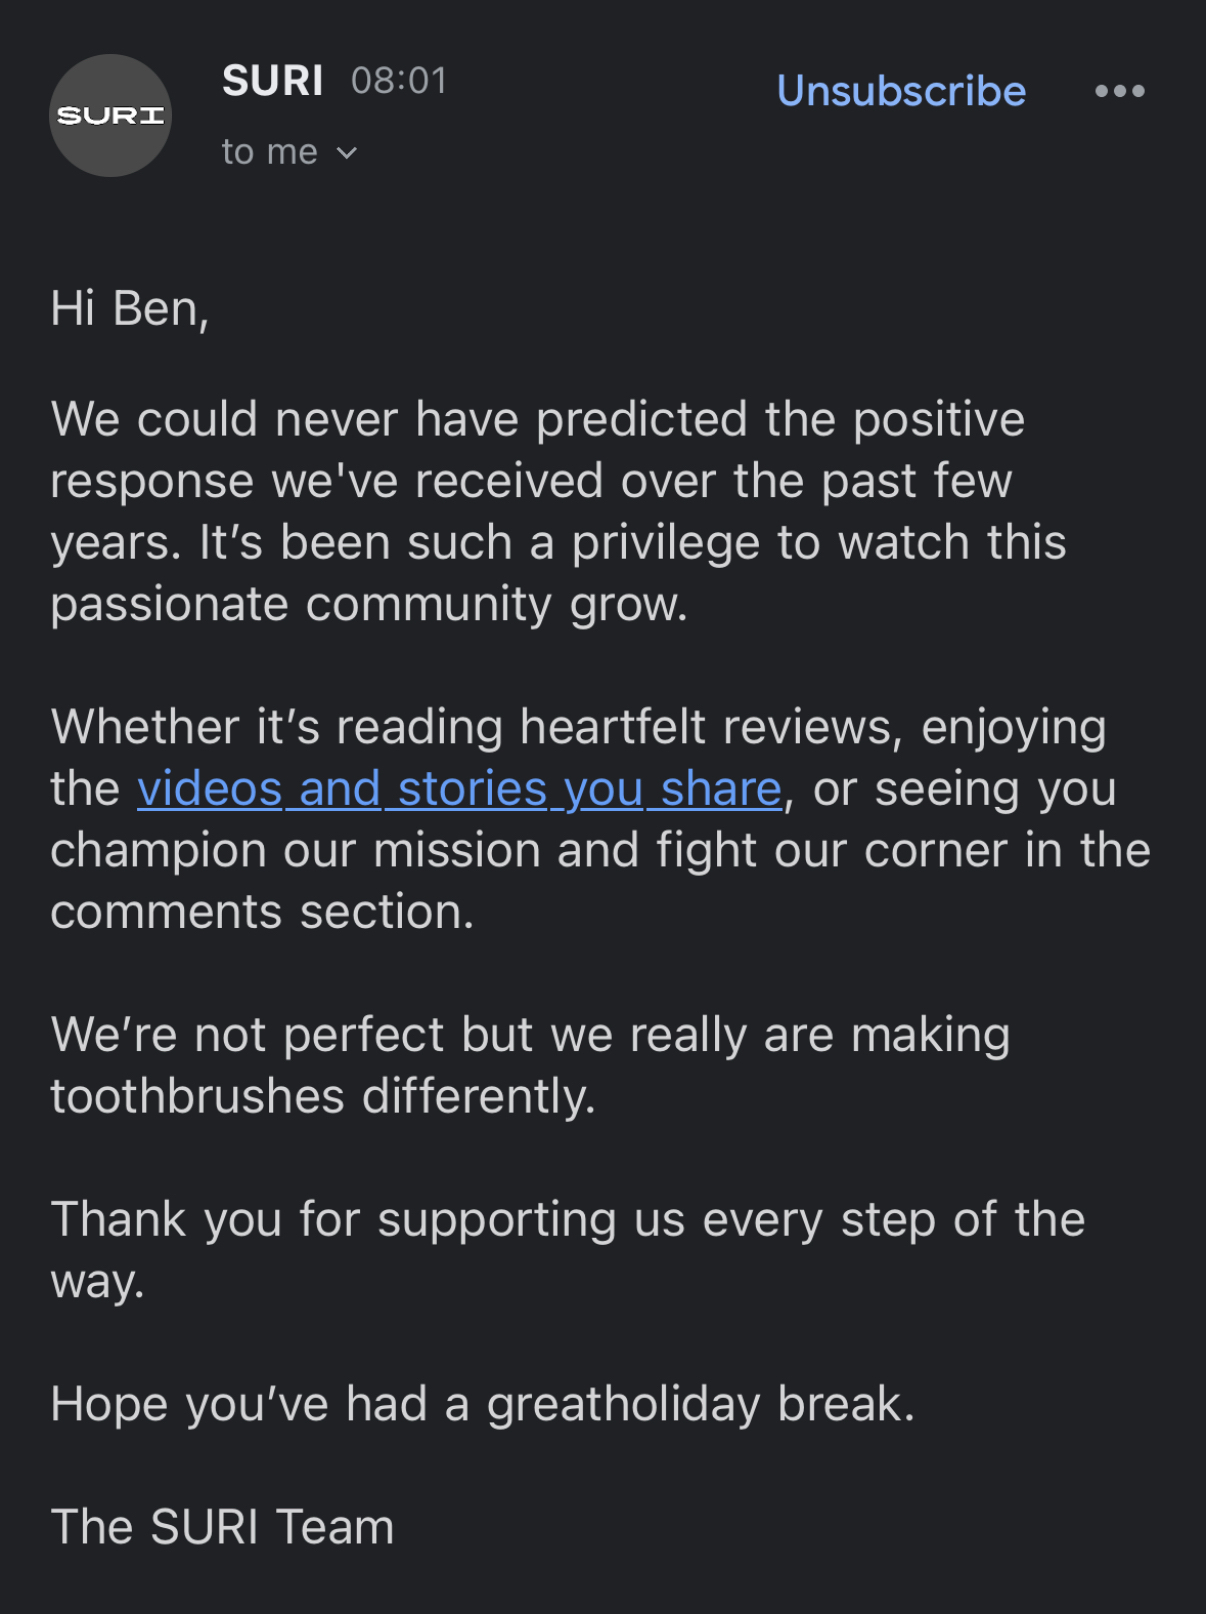This screenshot has height=1614, width=1206.
Task: Click the "Hope you've had a greatholiday break" line
Action: [482, 1404]
